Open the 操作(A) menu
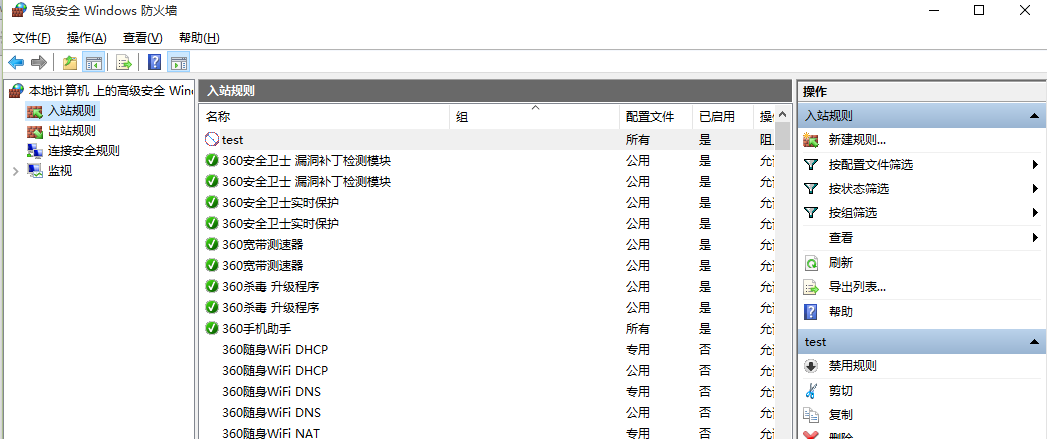This screenshot has height=439, width=1047. point(87,37)
